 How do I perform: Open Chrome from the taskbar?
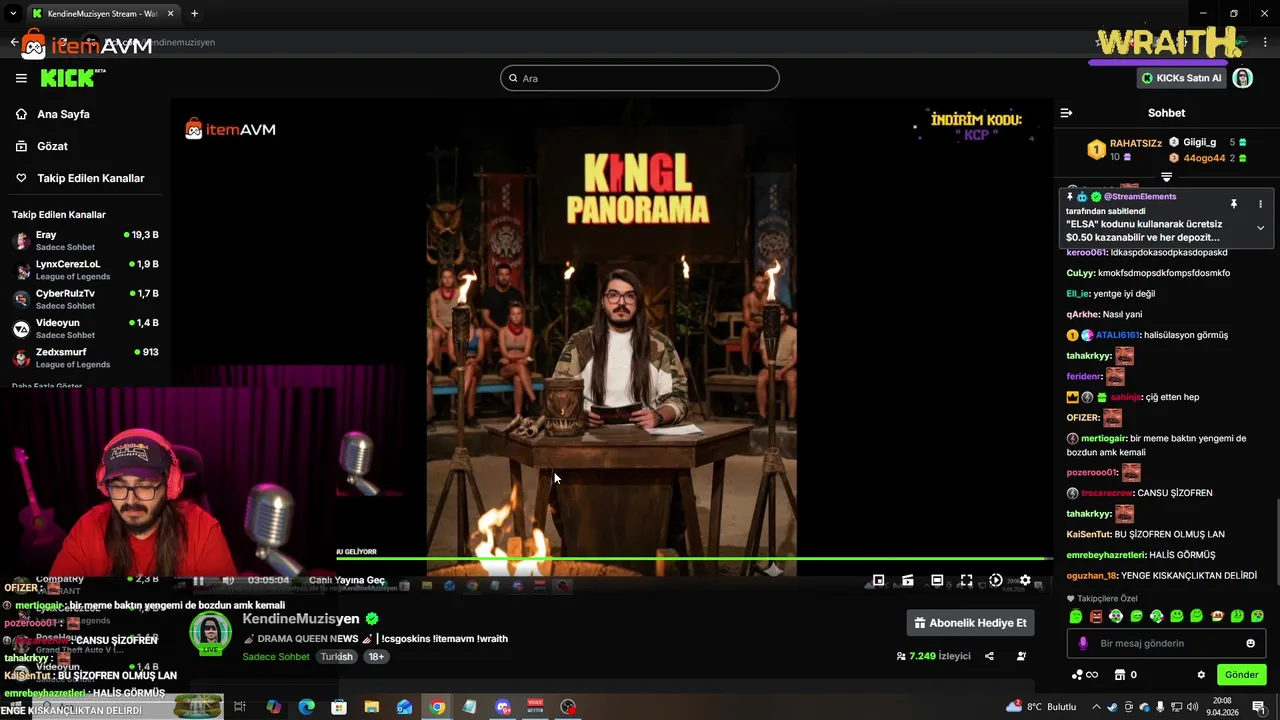pyautogui.click(x=437, y=707)
